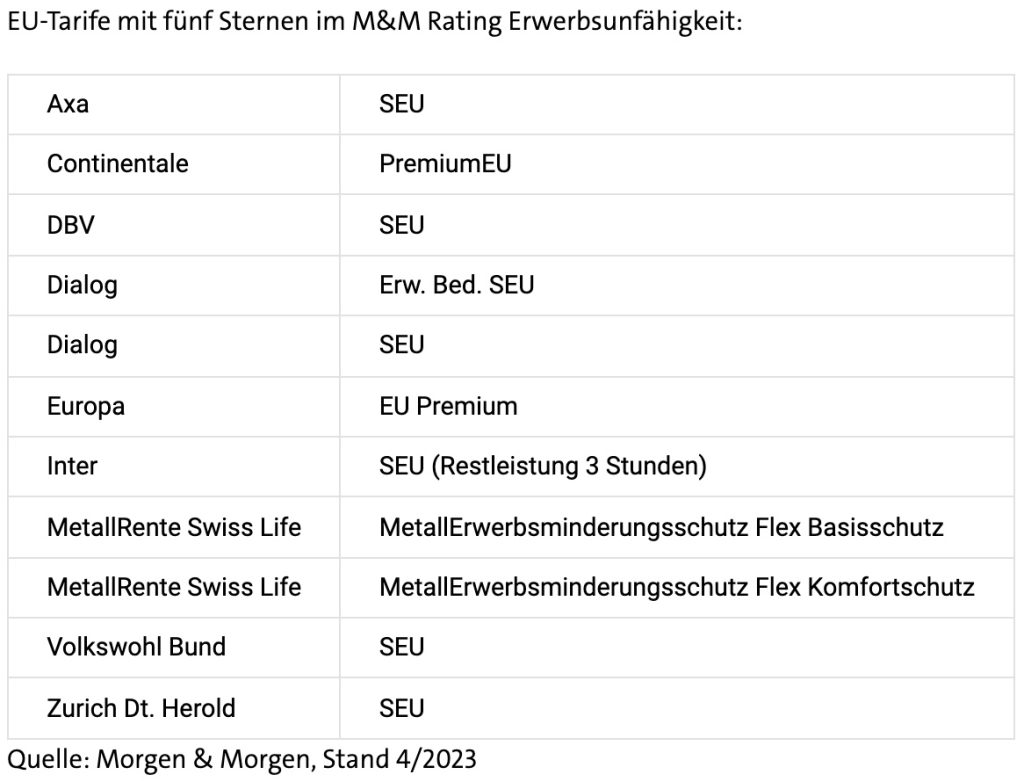Select the Flex Komfortschutz tariff cell

tap(676, 587)
